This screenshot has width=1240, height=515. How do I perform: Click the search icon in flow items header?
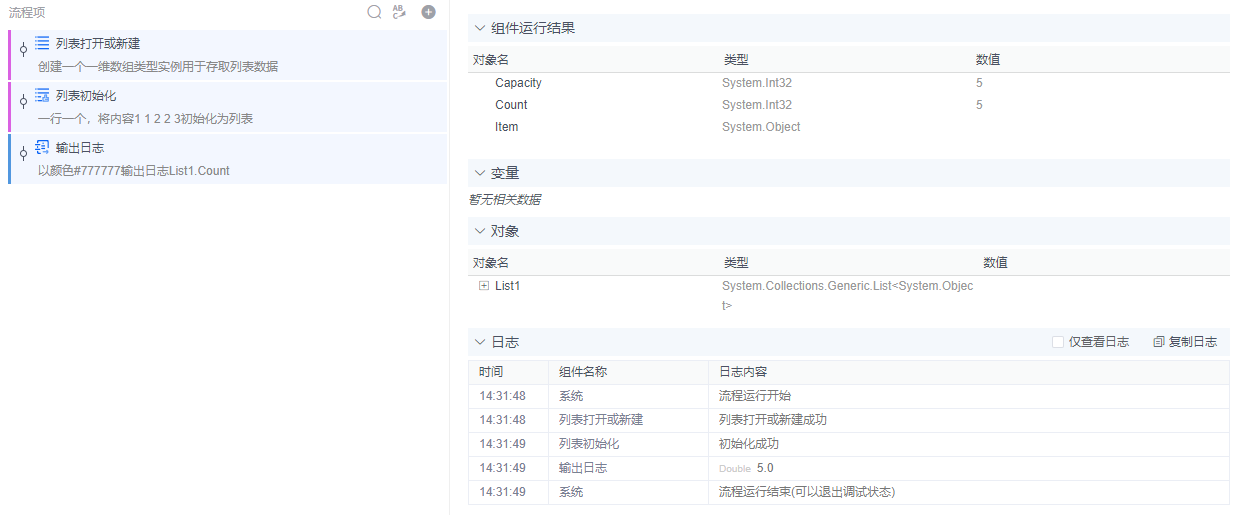(374, 12)
